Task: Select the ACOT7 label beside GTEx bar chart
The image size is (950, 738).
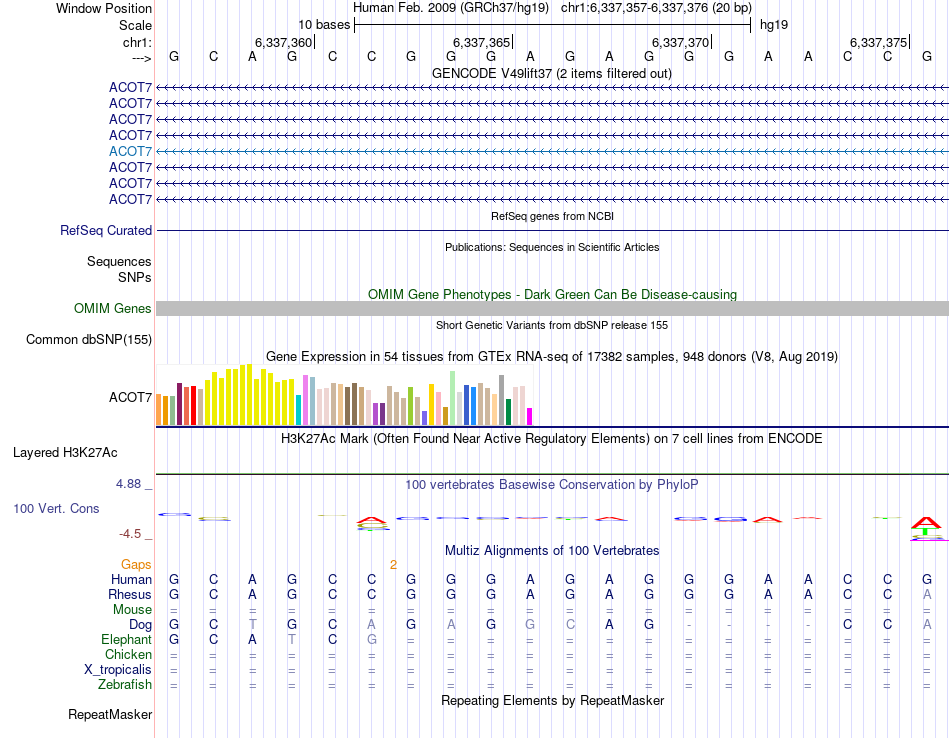Action: (130, 397)
